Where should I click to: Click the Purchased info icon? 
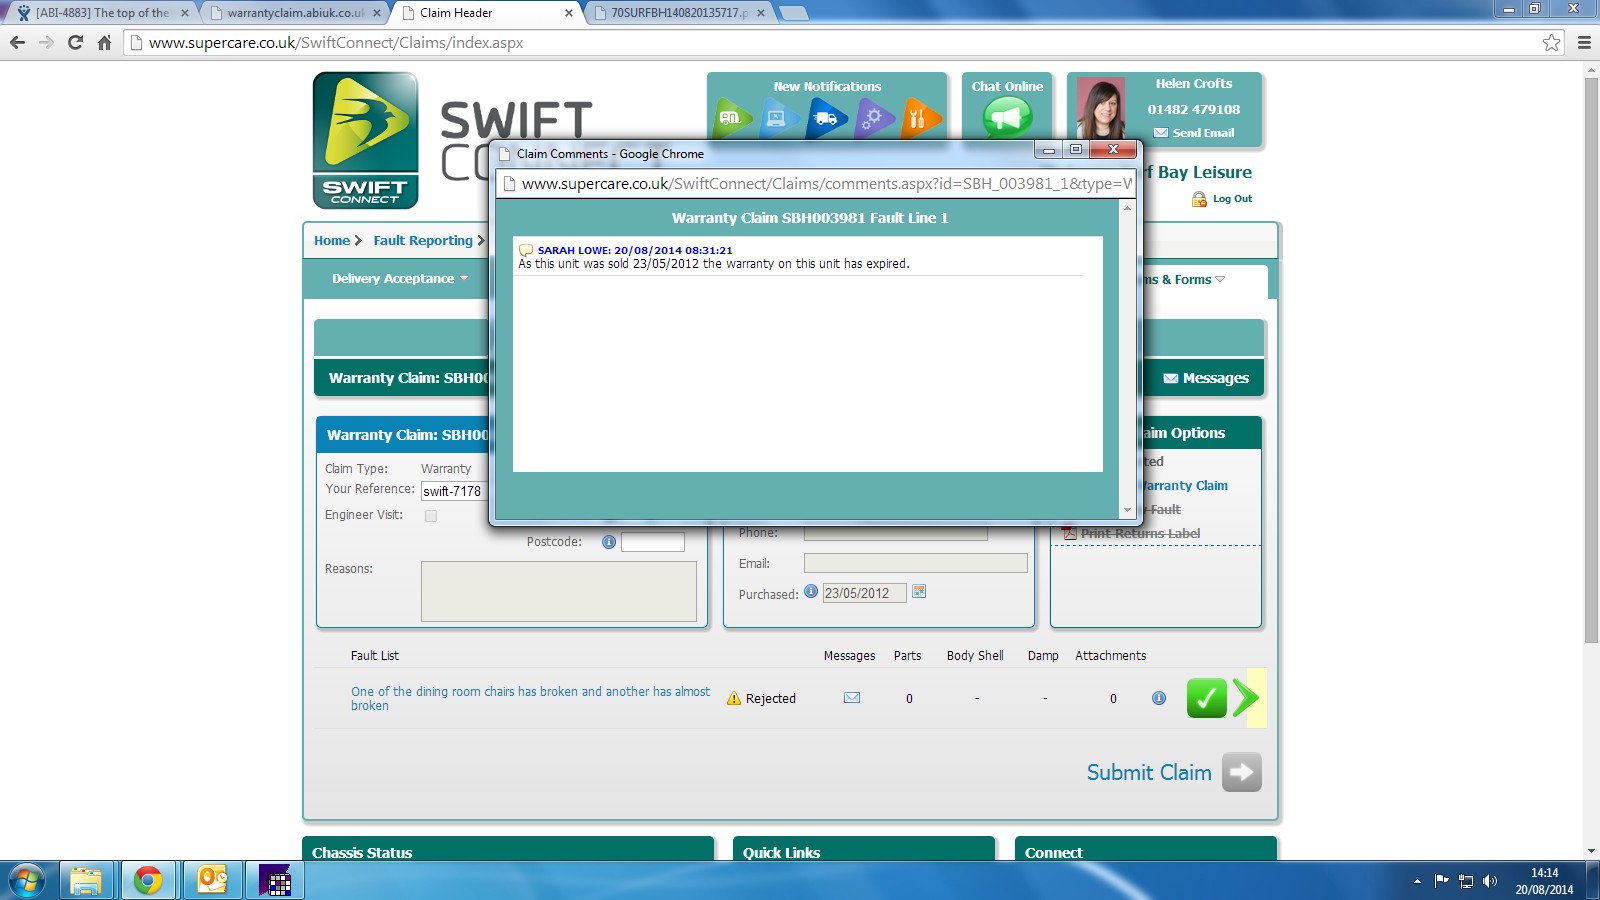pos(811,592)
